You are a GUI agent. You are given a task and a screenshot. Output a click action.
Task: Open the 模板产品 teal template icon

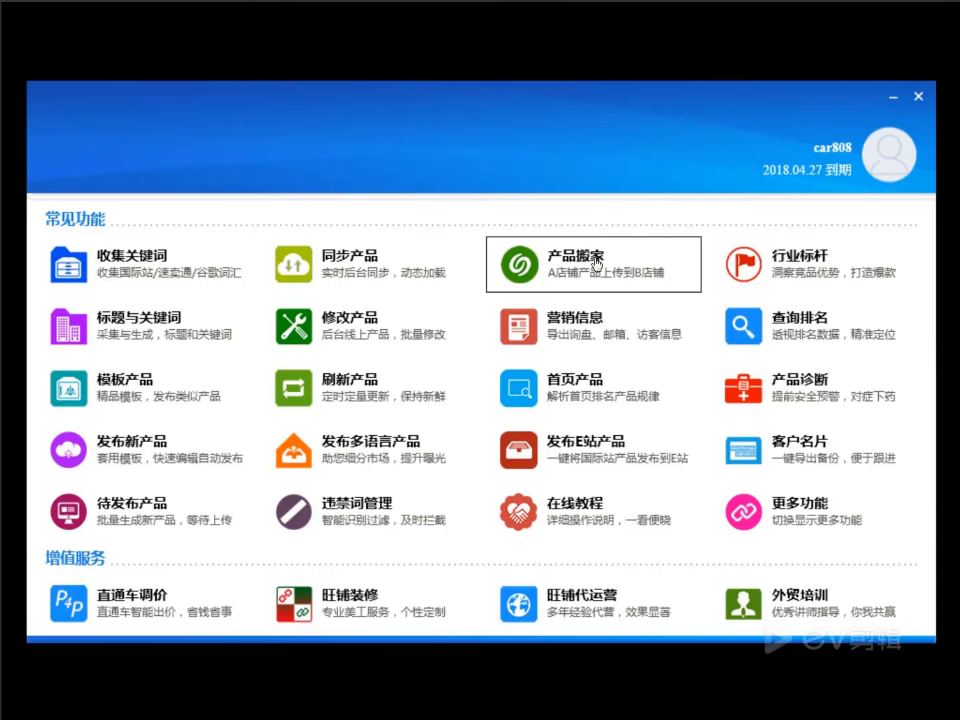69,388
